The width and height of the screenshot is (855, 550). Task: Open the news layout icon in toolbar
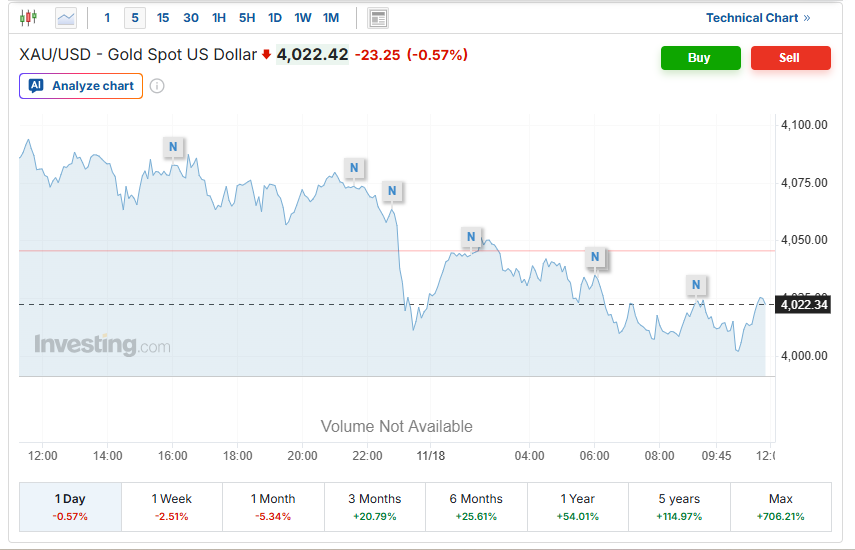click(377, 18)
